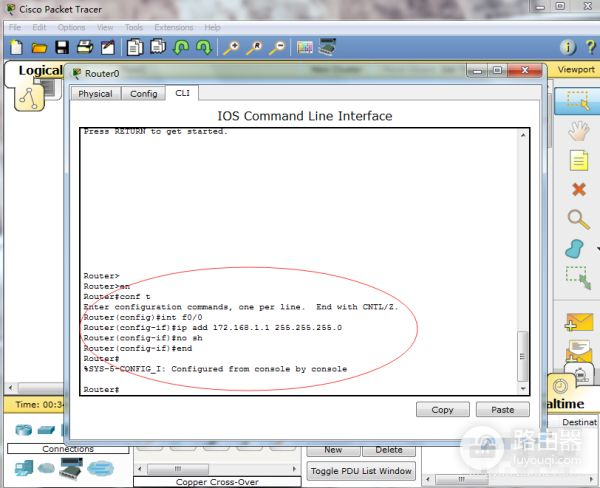Switch to the Physical tab
Viewport: 600px width, 488px height.
[95, 93]
